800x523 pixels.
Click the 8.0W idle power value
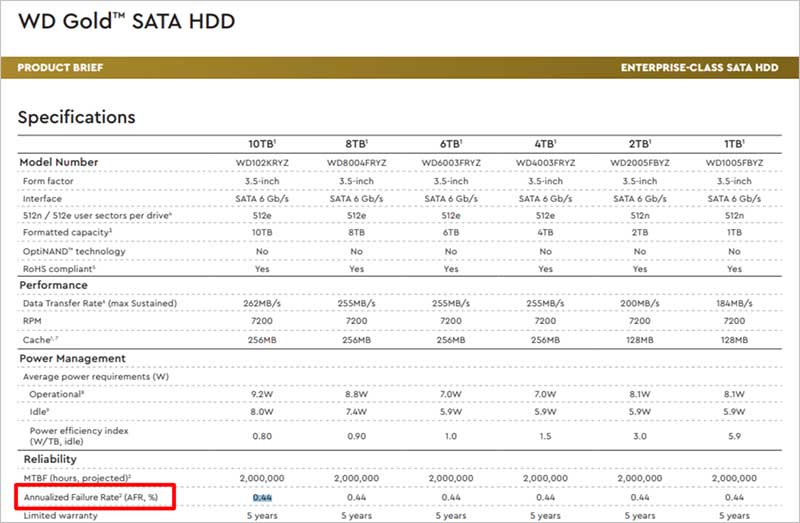pos(262,412)
